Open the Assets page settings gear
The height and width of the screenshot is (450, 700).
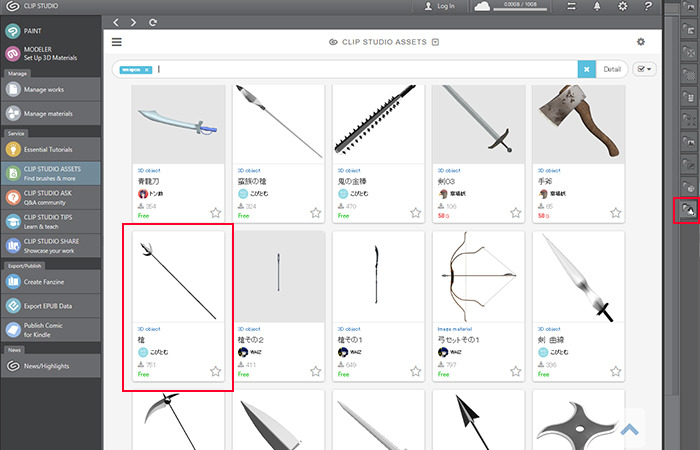[641, 42]
